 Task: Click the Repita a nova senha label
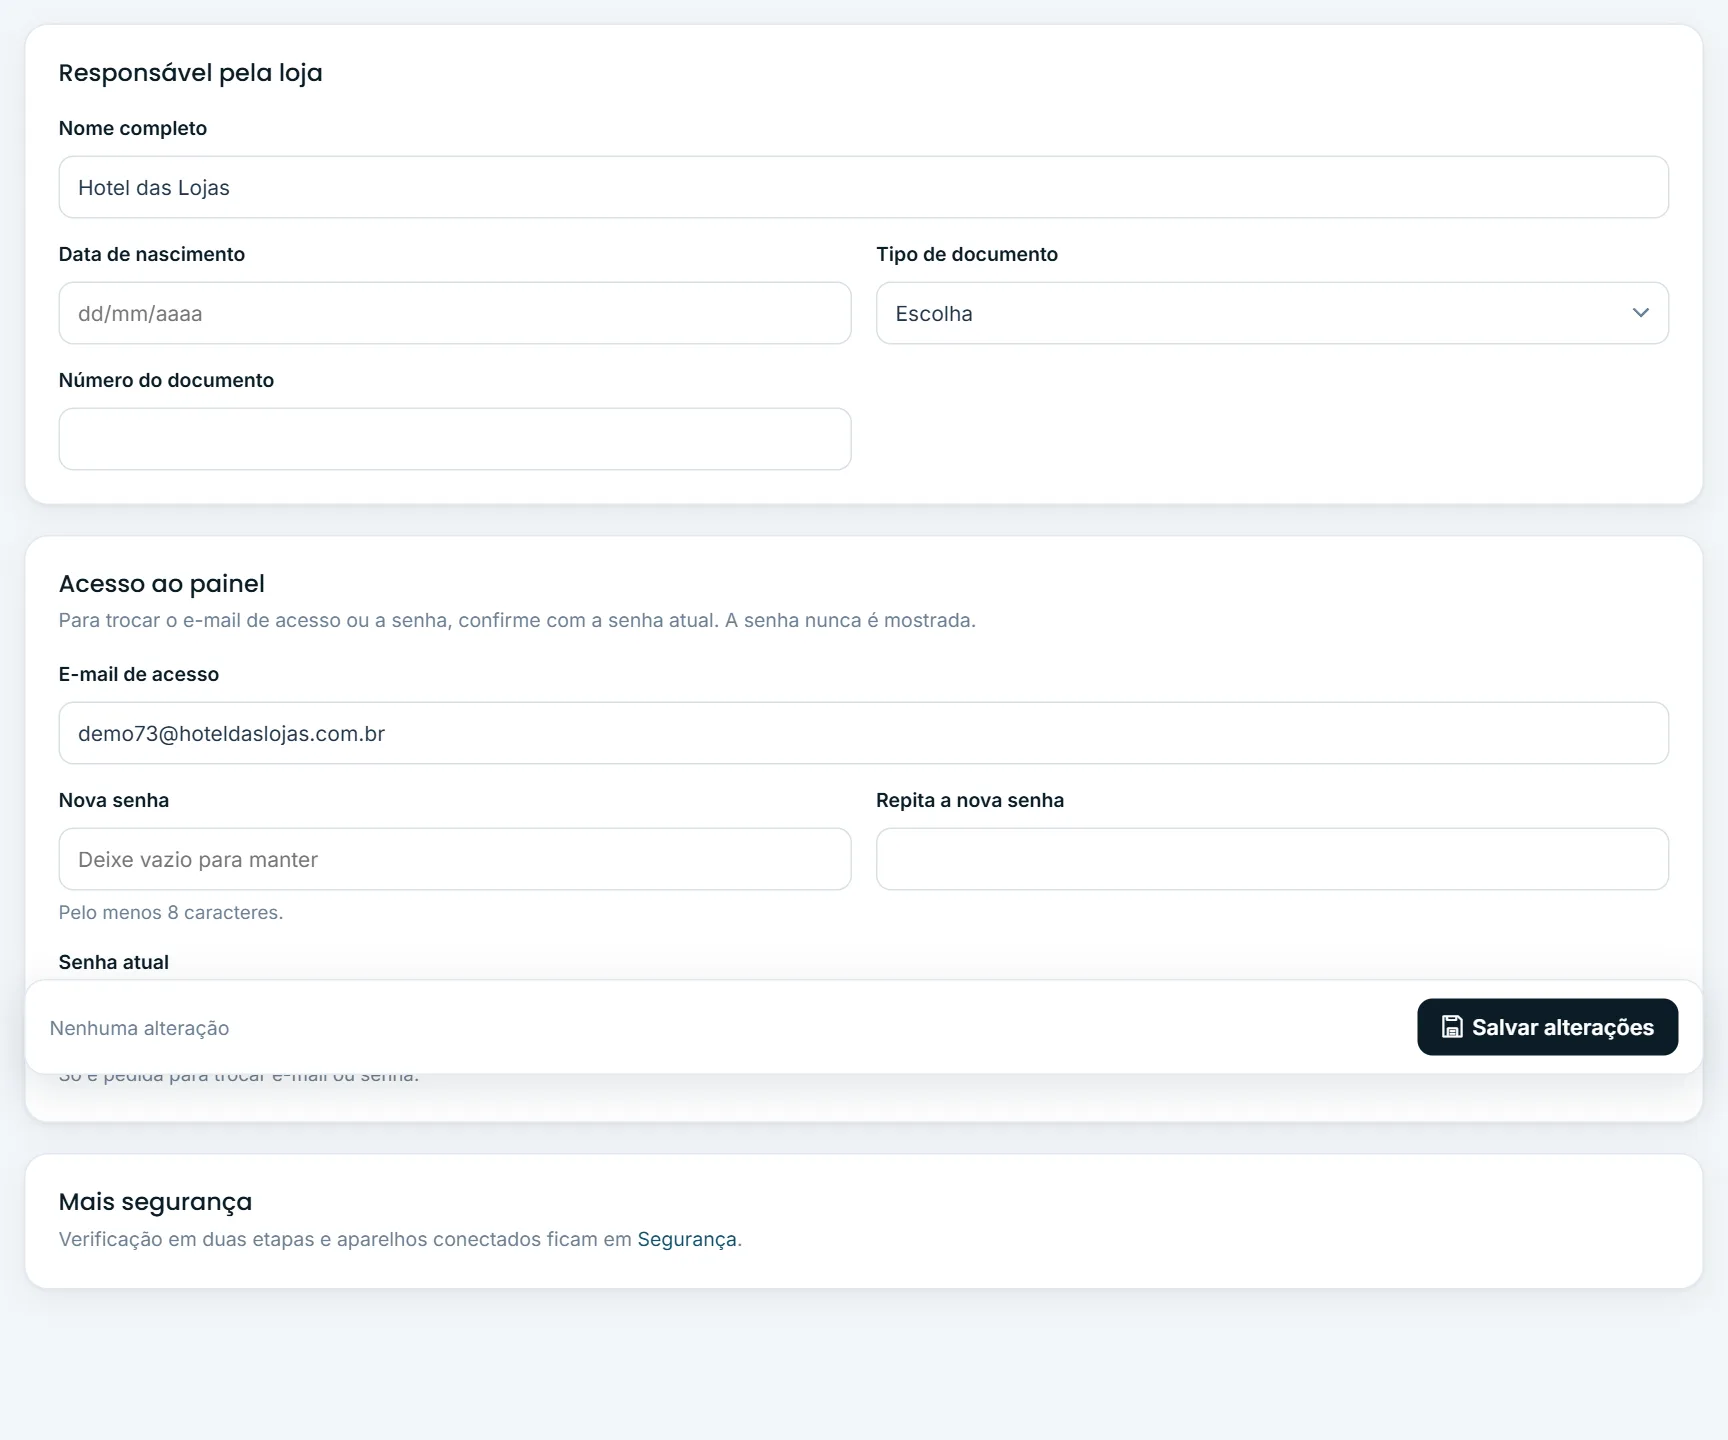tap(970, 800)
